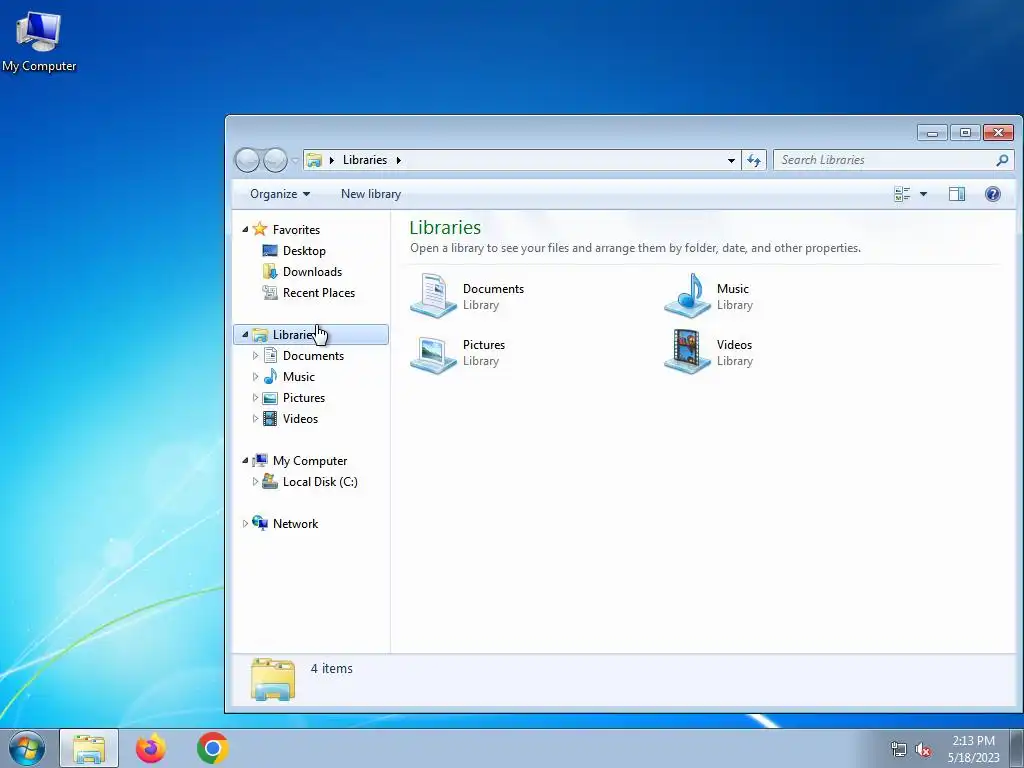The height and width of the screenshot is (768, 1024).
Task: Expand Music in navigation tree
Action: [x=255, y=376]
